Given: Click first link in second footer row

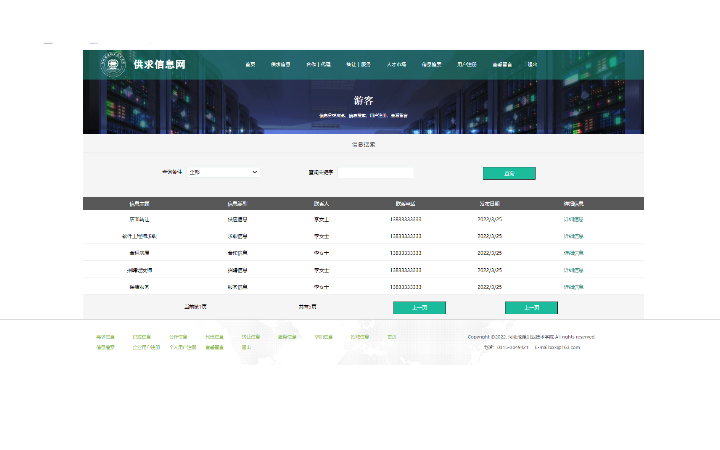Looking at the screenshot, I should [x=105, y=348].
